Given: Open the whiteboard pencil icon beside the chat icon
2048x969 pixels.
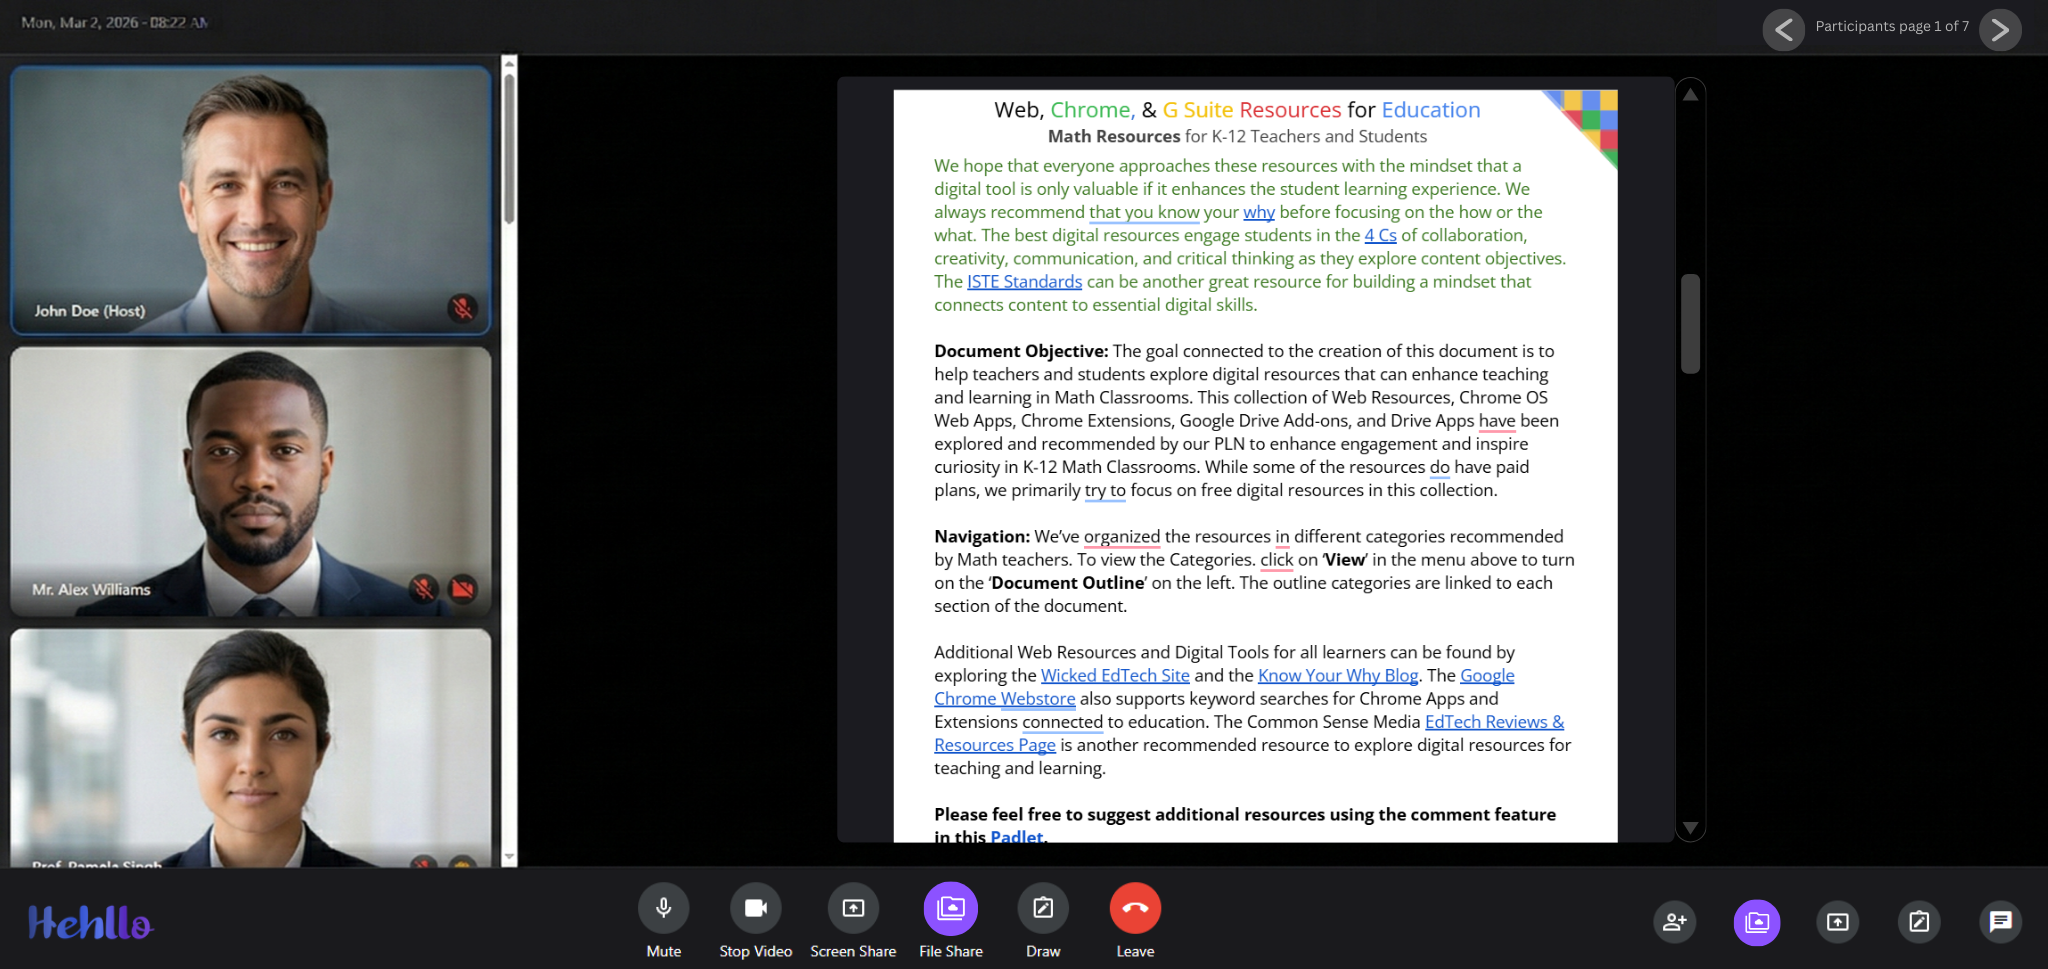Looking at the screenshot, I should click(x=1919, y=922).
